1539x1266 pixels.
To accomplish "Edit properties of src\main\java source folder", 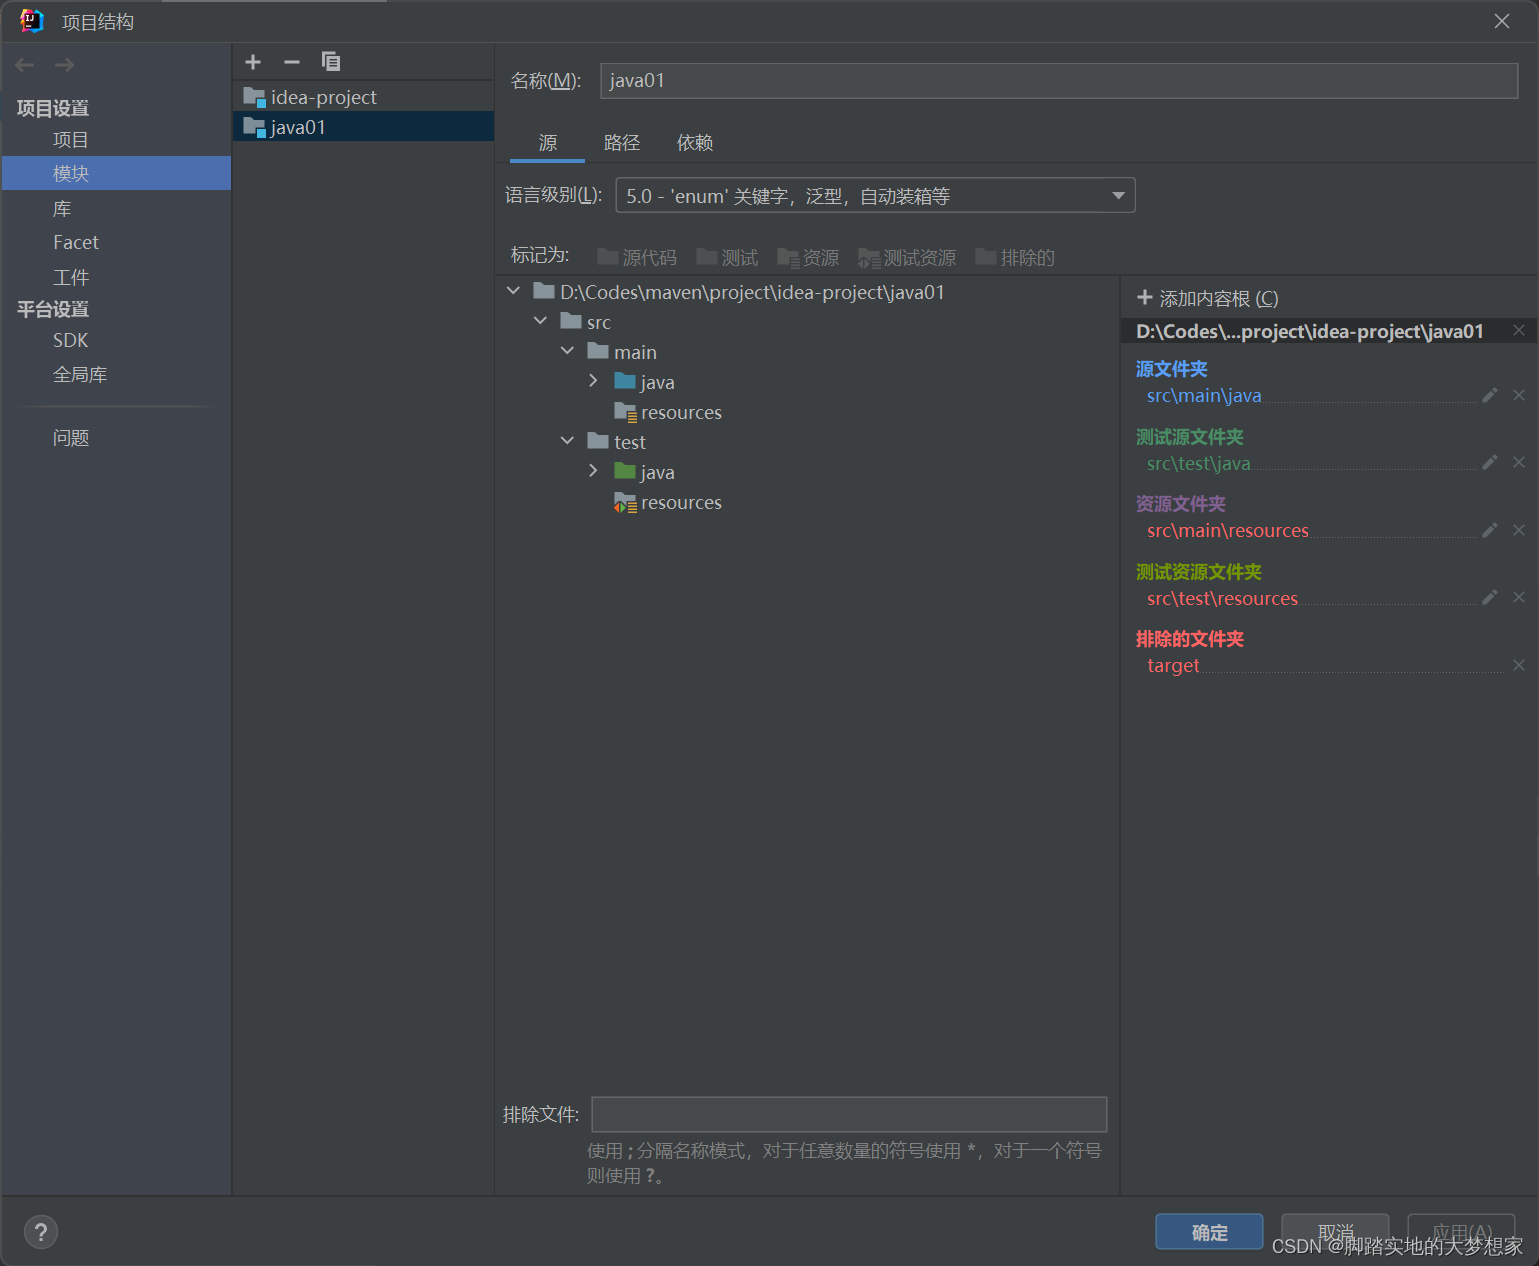I will point(1490,395).
